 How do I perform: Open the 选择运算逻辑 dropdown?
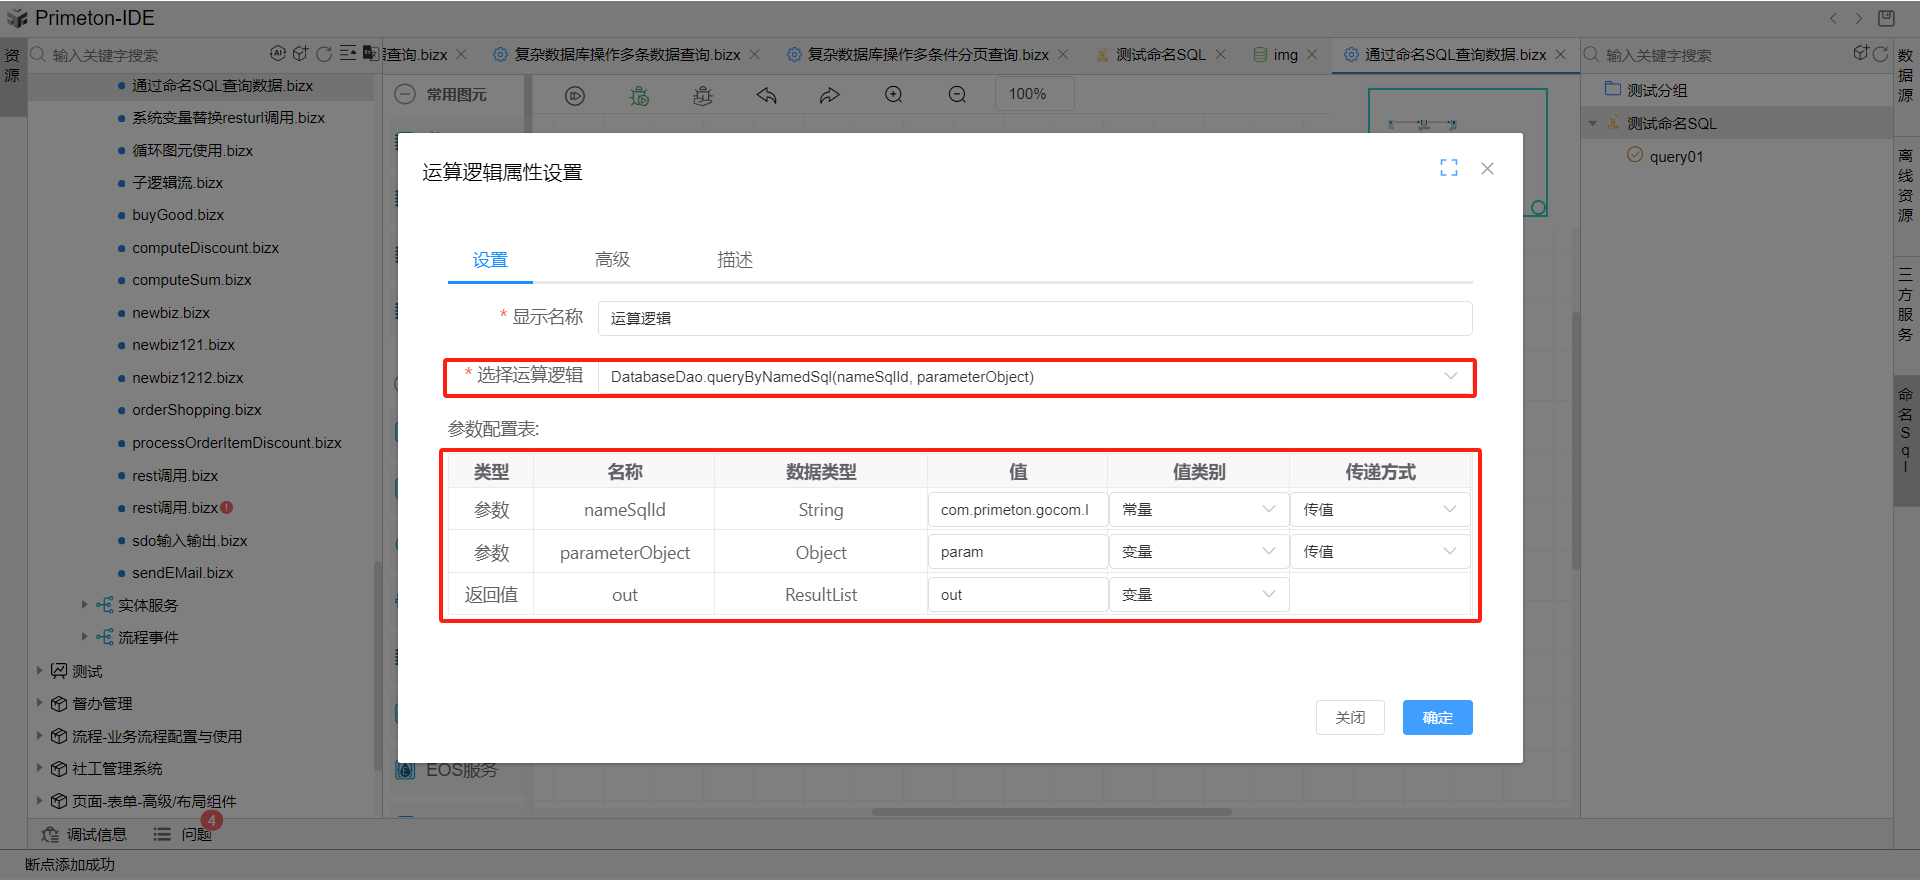[x=1035, y=377]
